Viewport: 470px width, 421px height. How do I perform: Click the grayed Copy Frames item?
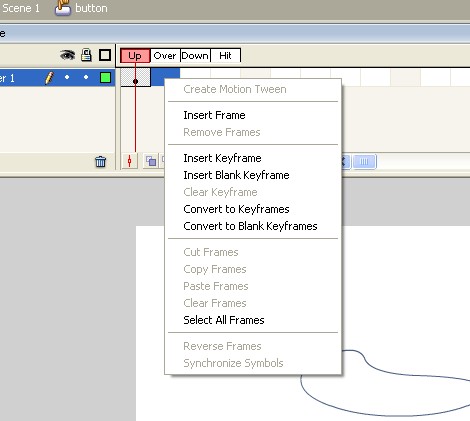253,269
